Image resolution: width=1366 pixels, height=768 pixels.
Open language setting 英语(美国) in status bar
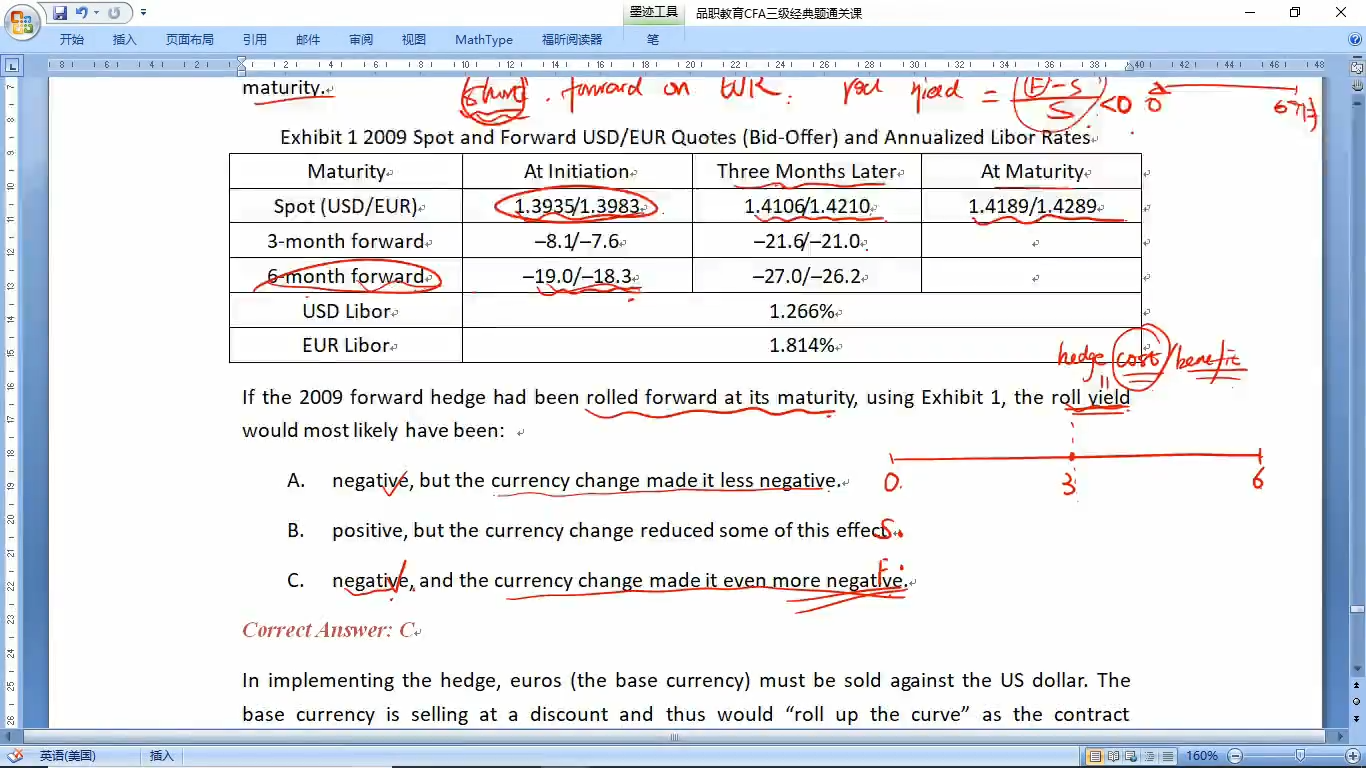click(x=67, y=756)
